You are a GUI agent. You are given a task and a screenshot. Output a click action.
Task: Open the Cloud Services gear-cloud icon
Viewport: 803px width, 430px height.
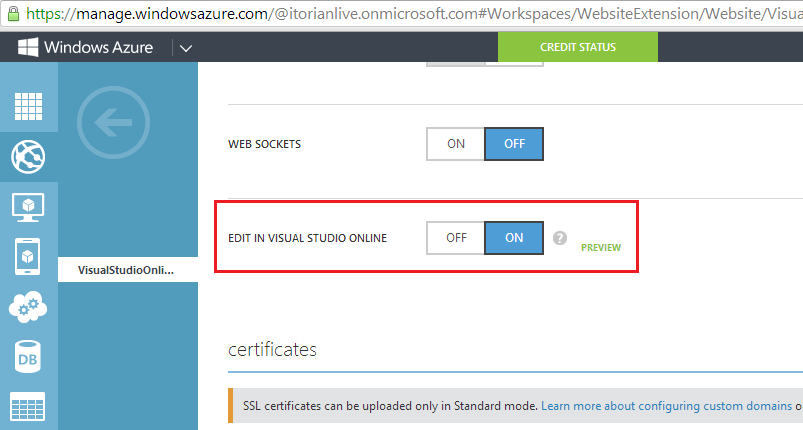pyautogui.click(x=28, y=307)
